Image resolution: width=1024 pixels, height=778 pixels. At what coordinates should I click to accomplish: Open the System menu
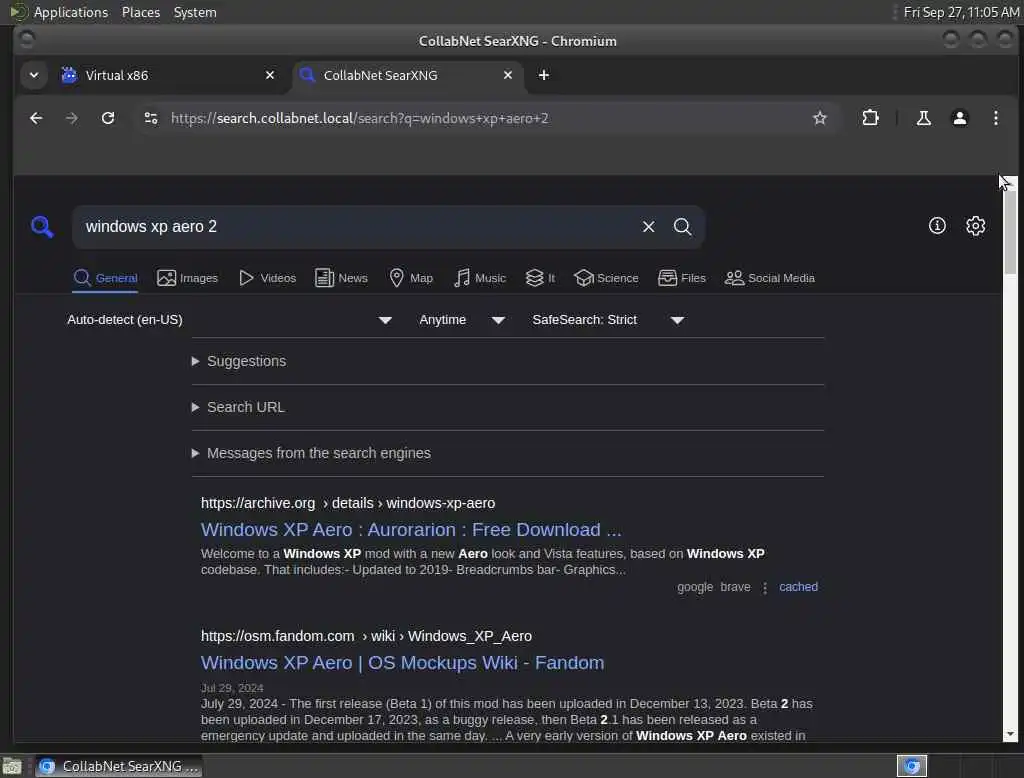click(195, 12)
